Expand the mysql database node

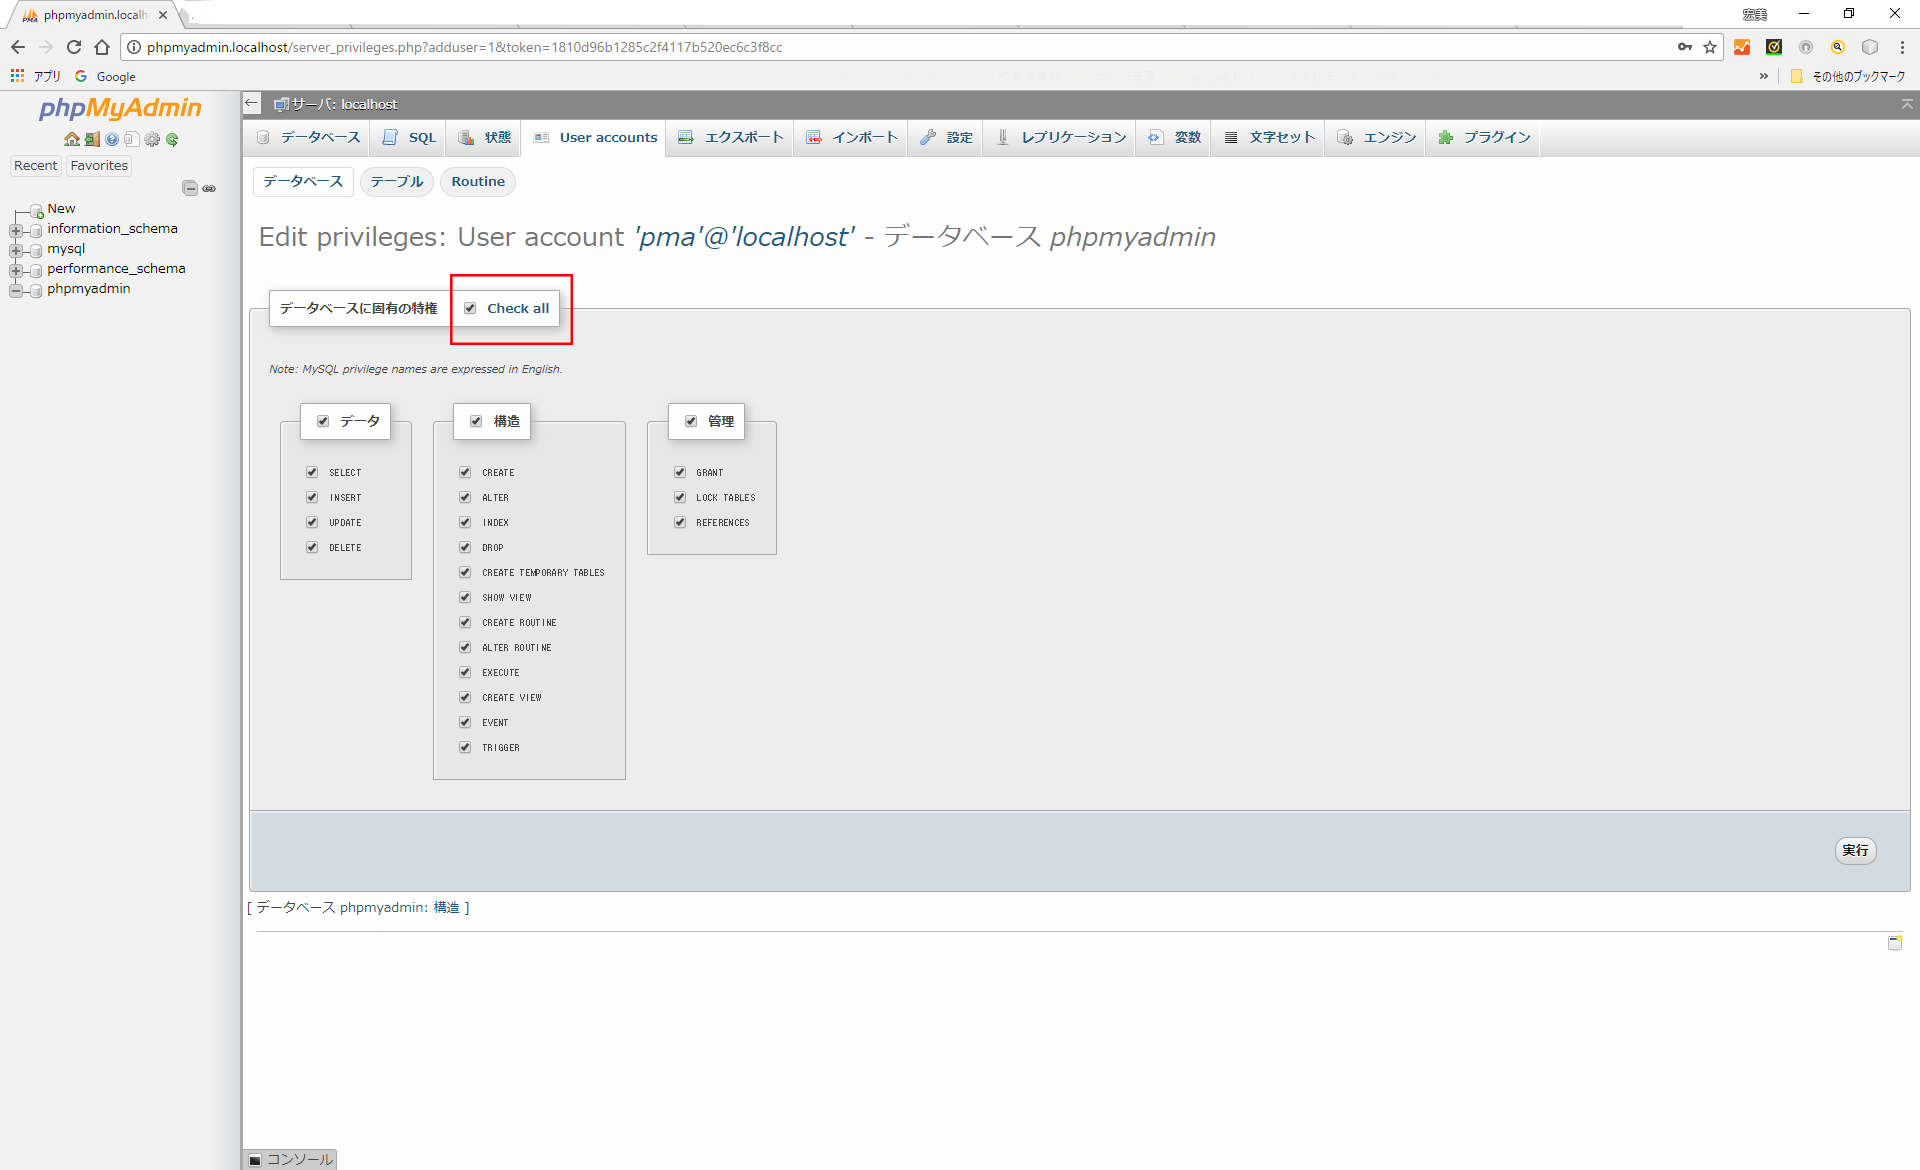[16, 250]
